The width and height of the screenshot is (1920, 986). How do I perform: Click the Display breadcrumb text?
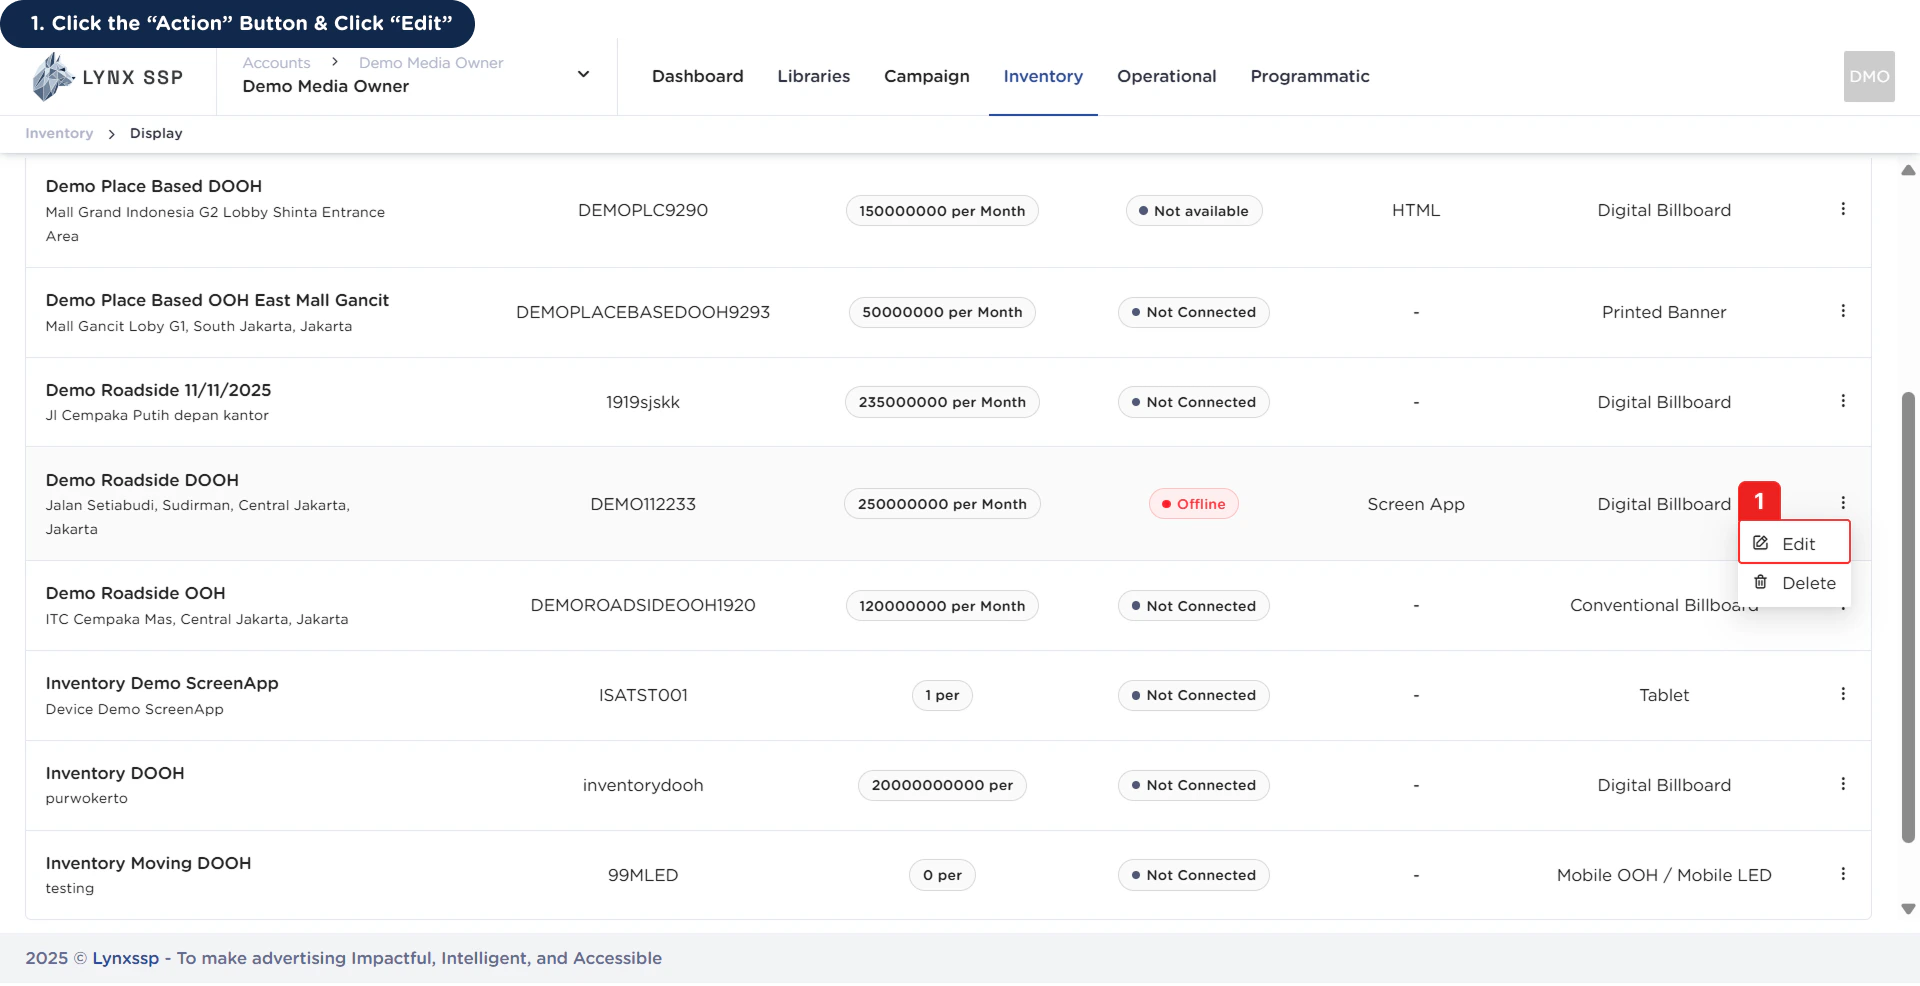tap(156, 133)
